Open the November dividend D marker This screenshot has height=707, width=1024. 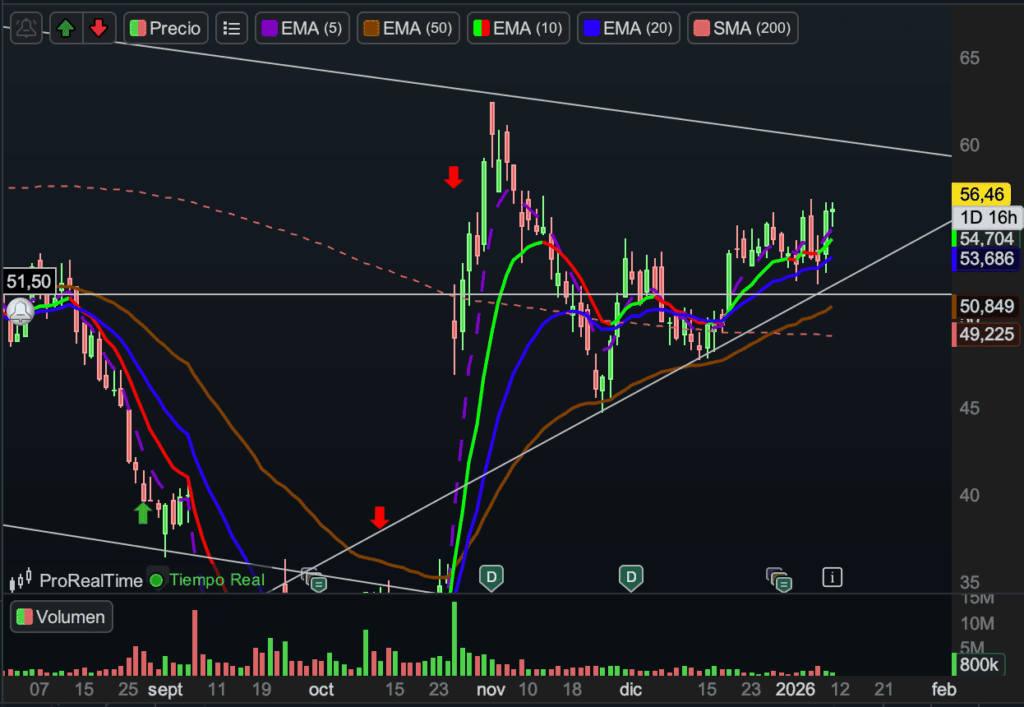pos(491,576)
